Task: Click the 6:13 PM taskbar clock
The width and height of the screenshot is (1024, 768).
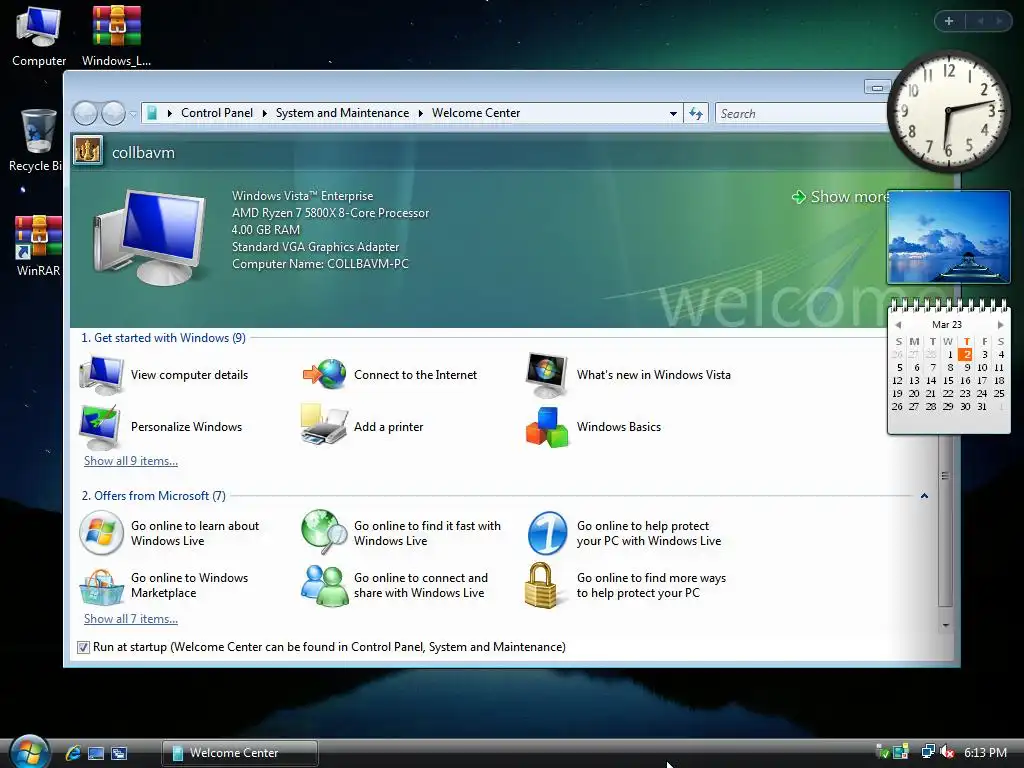Action: click(x=985, y=752)
